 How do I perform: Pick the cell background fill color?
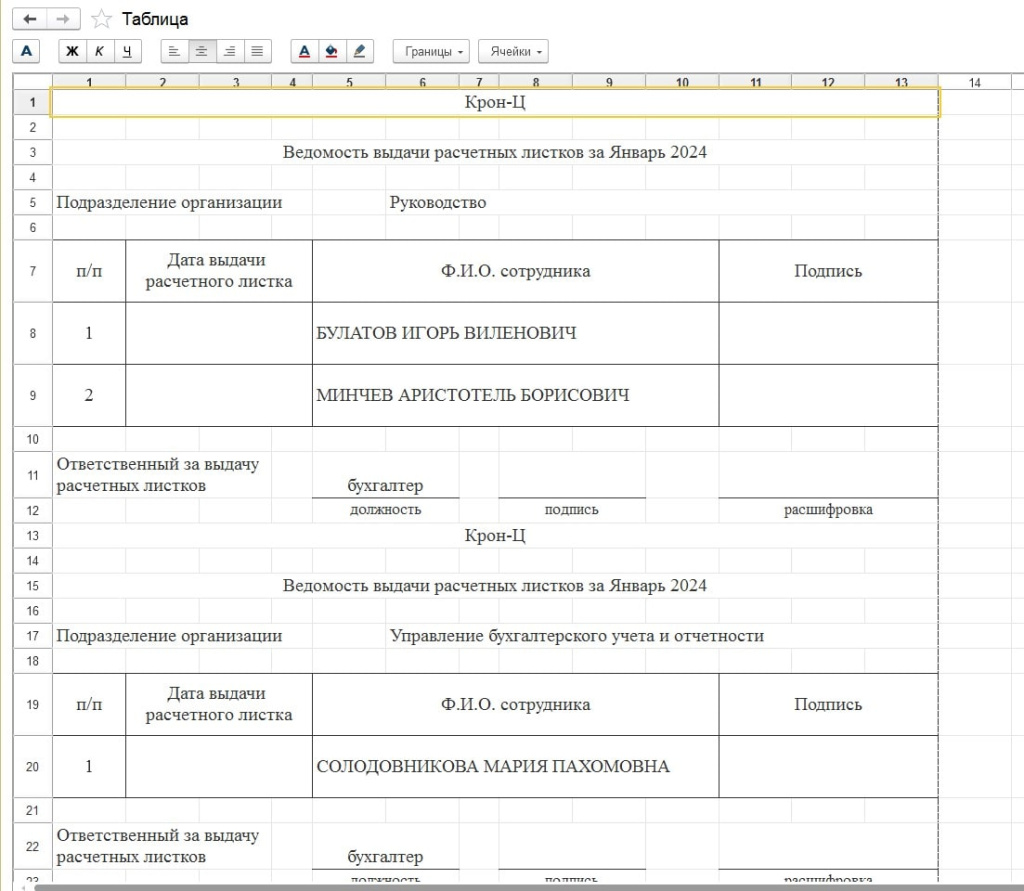click(332, 51)
